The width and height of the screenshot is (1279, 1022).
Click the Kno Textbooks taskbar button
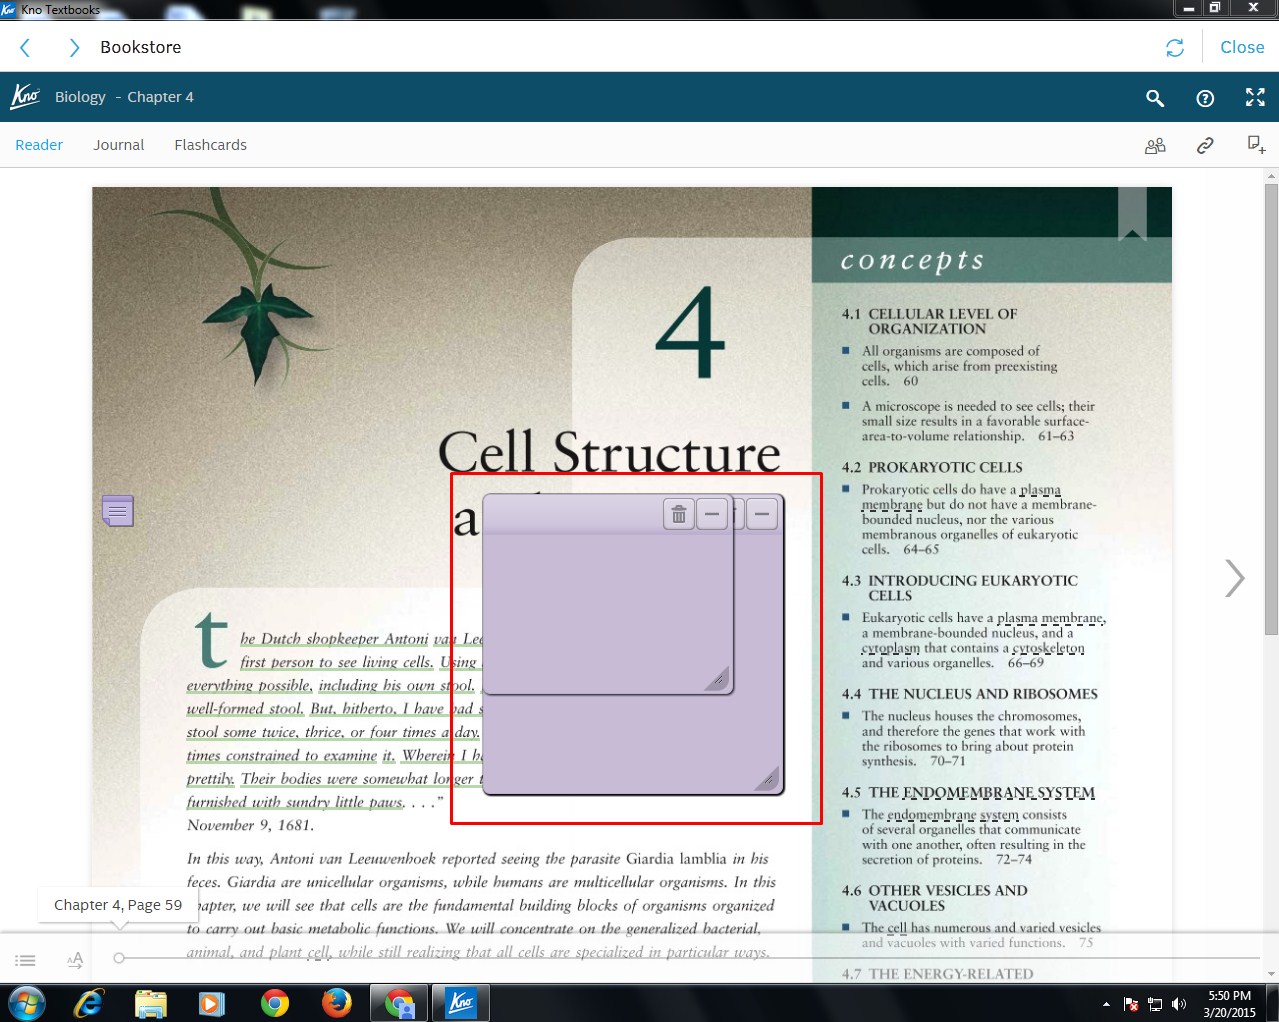461,1003
